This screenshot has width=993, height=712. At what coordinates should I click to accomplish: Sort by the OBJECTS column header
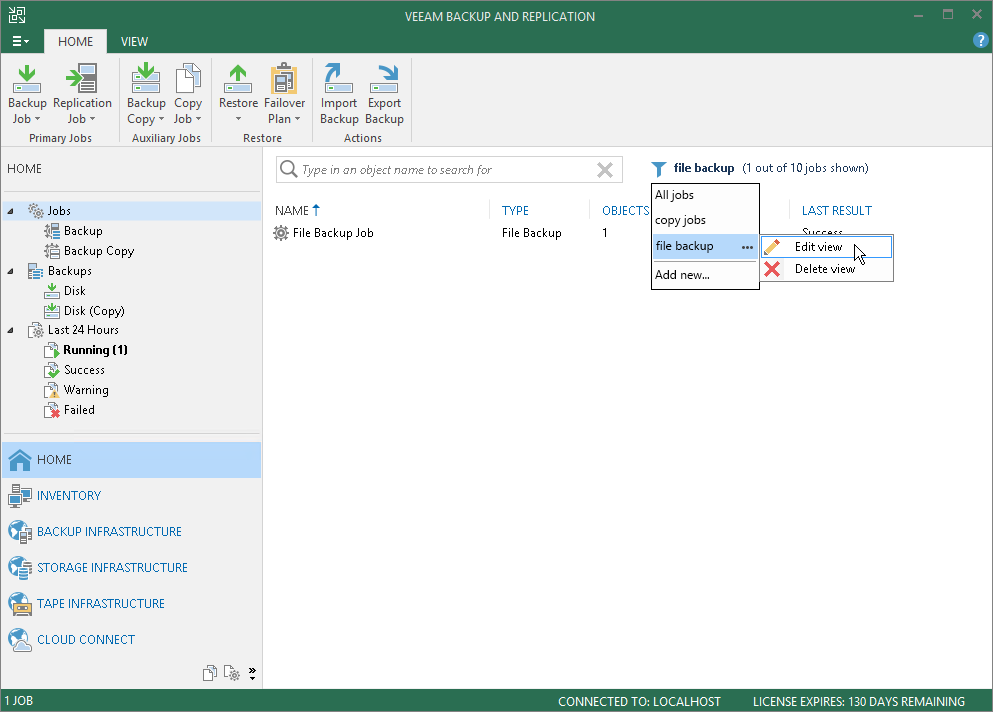coord(625,211)
